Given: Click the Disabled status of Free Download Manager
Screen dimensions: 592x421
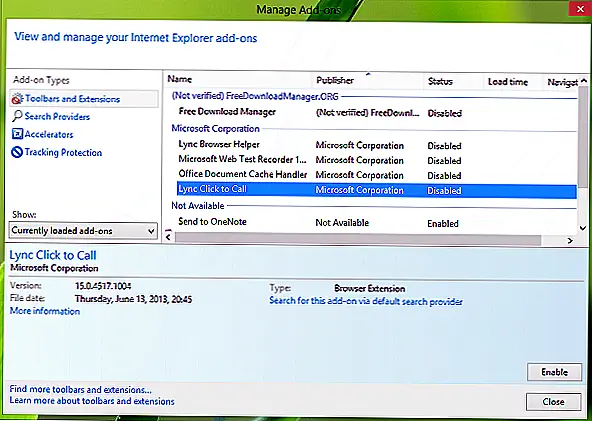Looking at the screenshot, I should pos(444,113).
